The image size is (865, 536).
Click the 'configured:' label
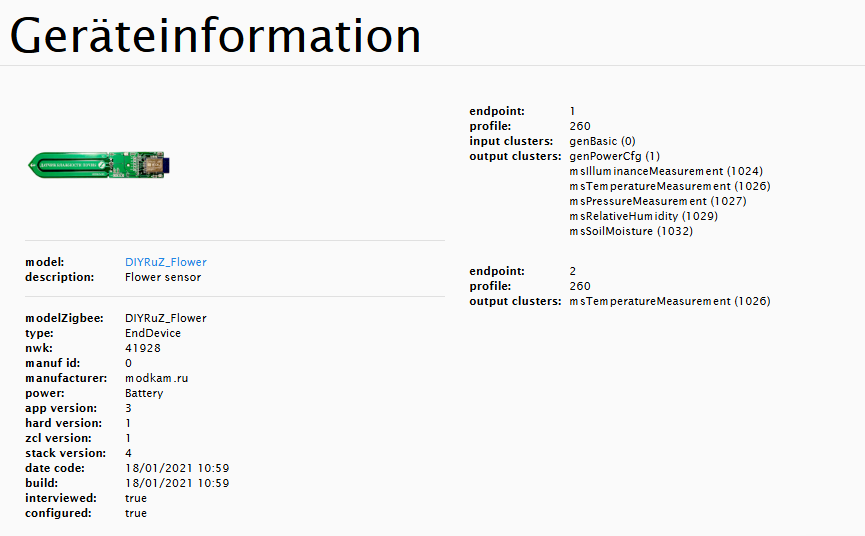[58, 513]
